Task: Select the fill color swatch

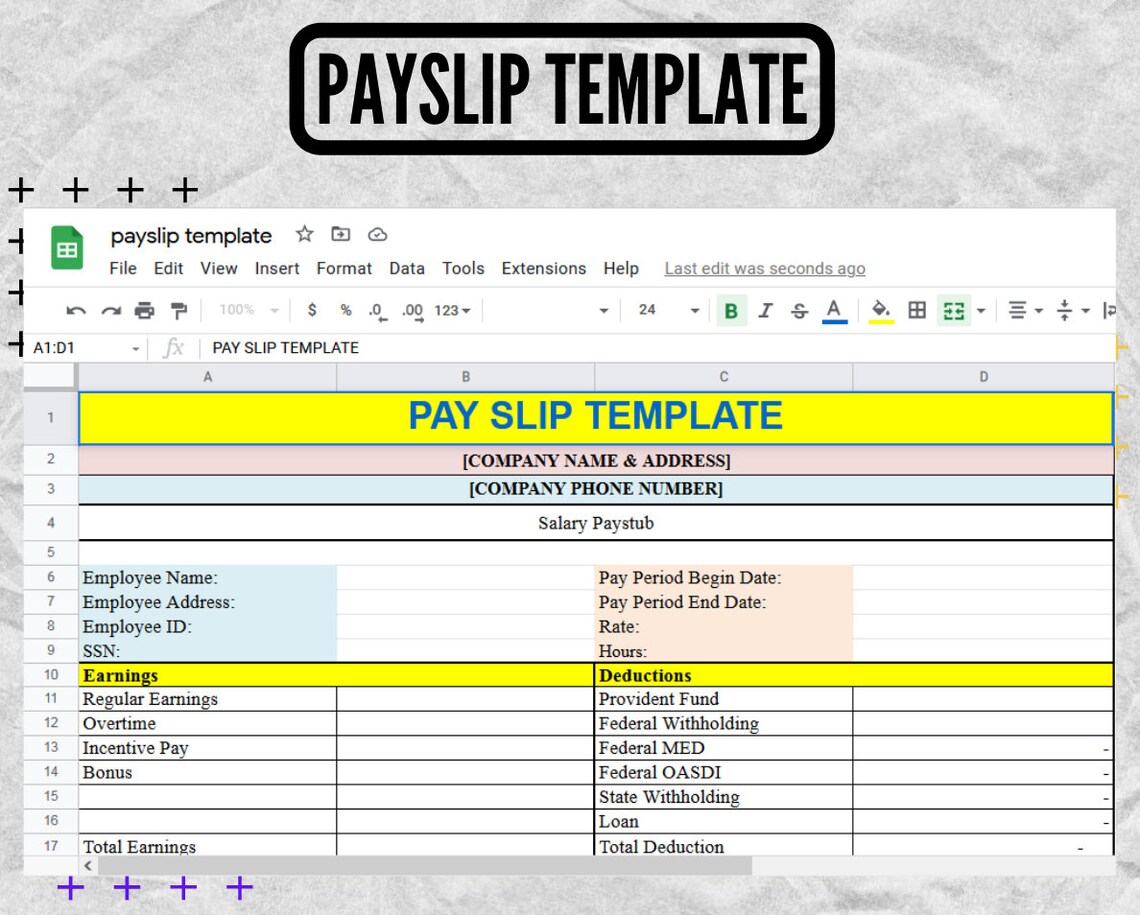Action: click(879, 310)
